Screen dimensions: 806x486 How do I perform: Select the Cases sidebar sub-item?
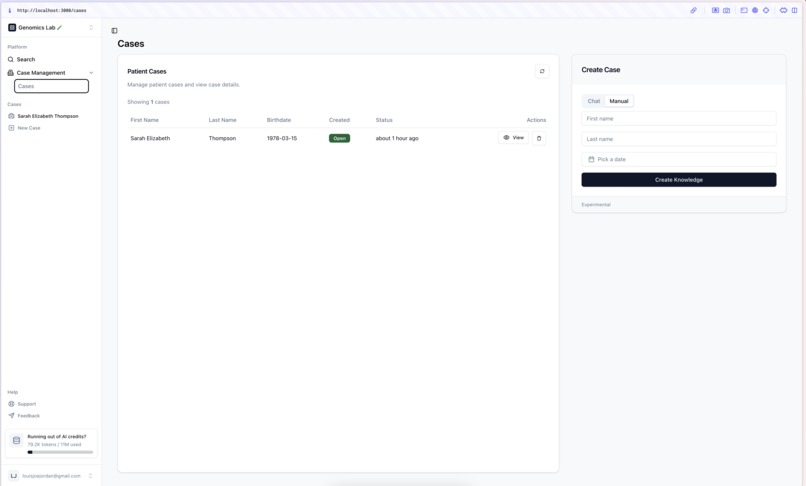51,86
